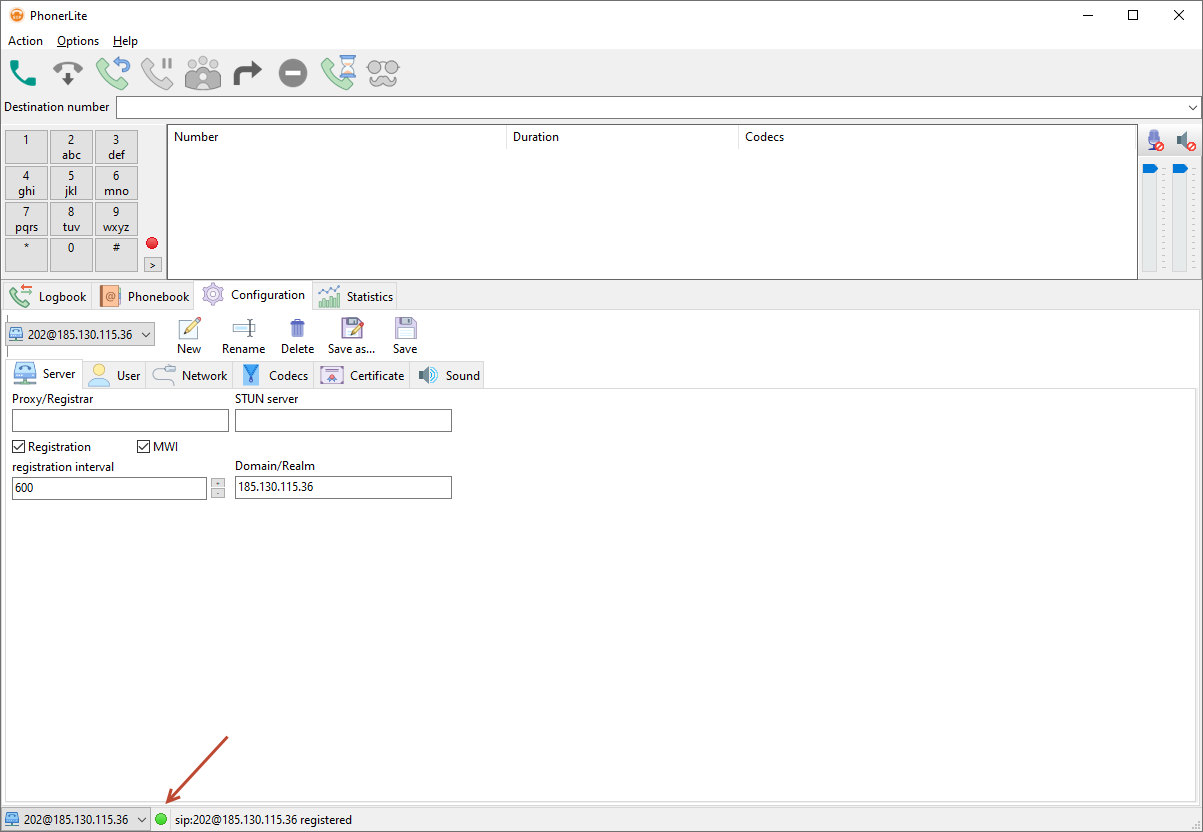
Task: Click the microphone volume slider
Action: coord(1150,215)
